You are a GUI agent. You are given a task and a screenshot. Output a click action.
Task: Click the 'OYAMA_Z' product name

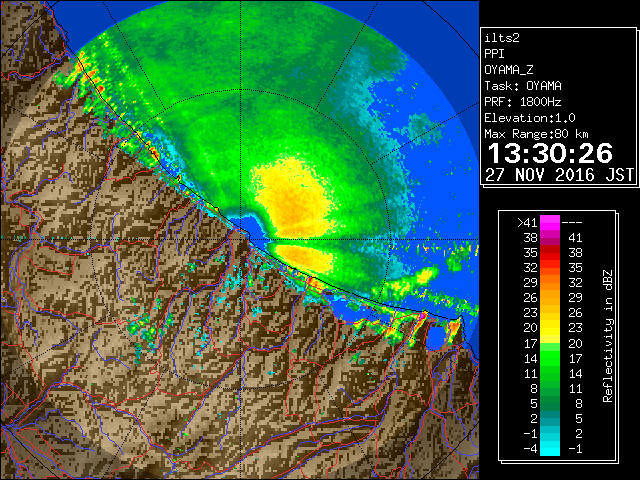point(509,70)
